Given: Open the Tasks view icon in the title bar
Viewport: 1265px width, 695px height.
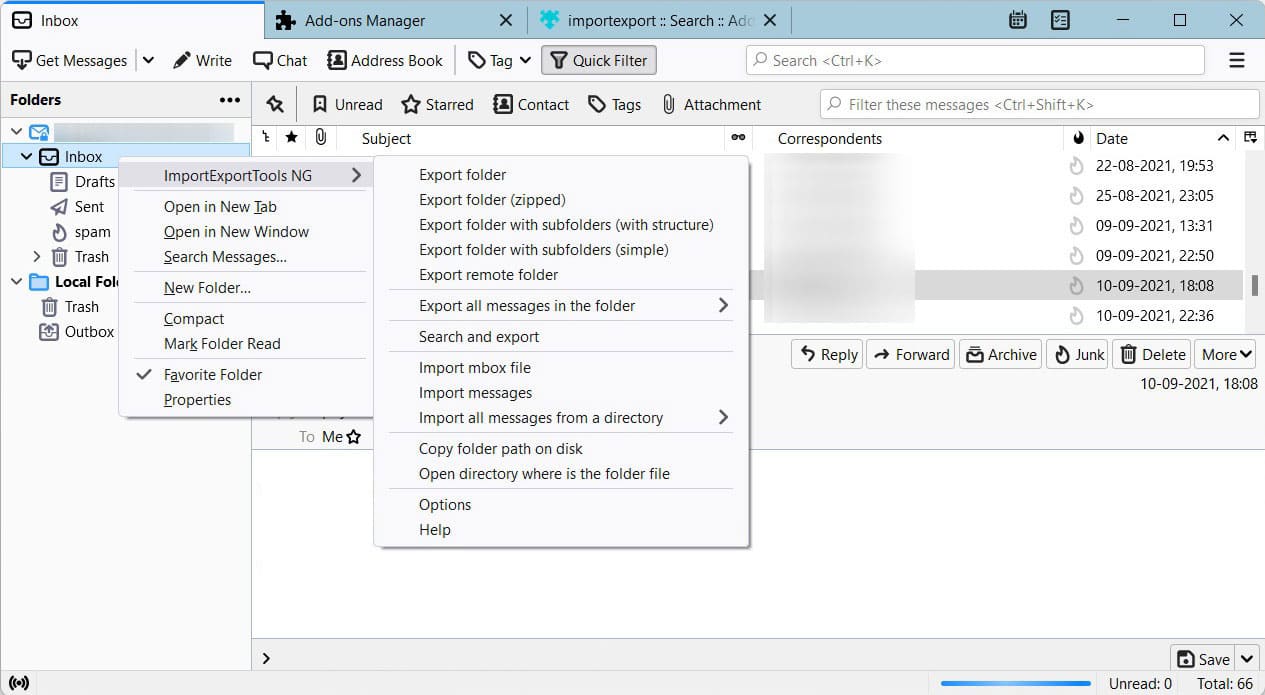Looking at the screenshot, I should tap(1059, 19).
